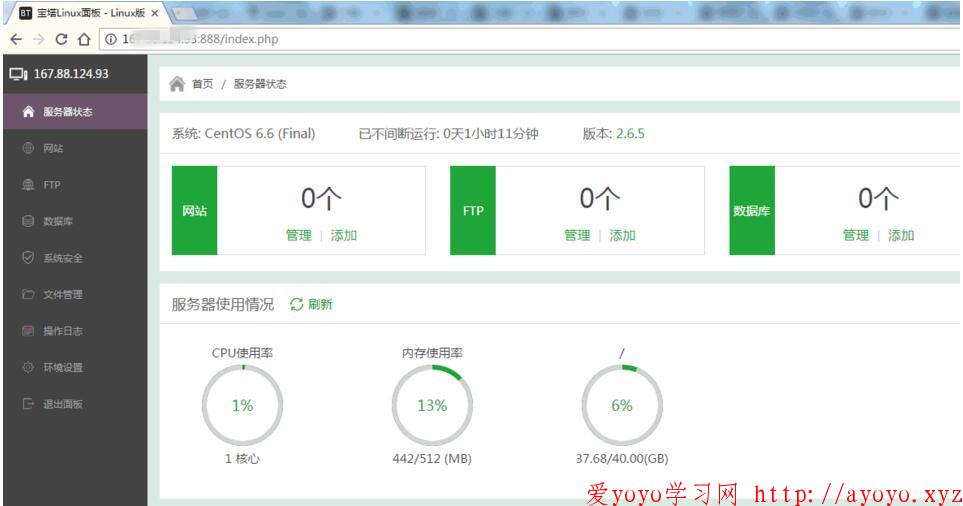Open FTP in the sidebar
The image size is (963, 506).
75,185
